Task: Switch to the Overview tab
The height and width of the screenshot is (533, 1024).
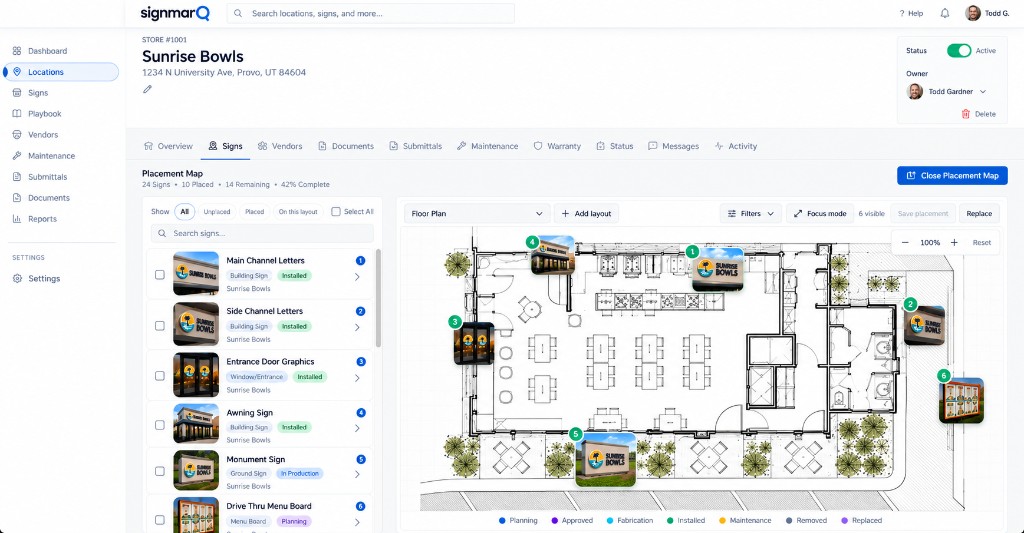Action: click(x=168, y=146)
